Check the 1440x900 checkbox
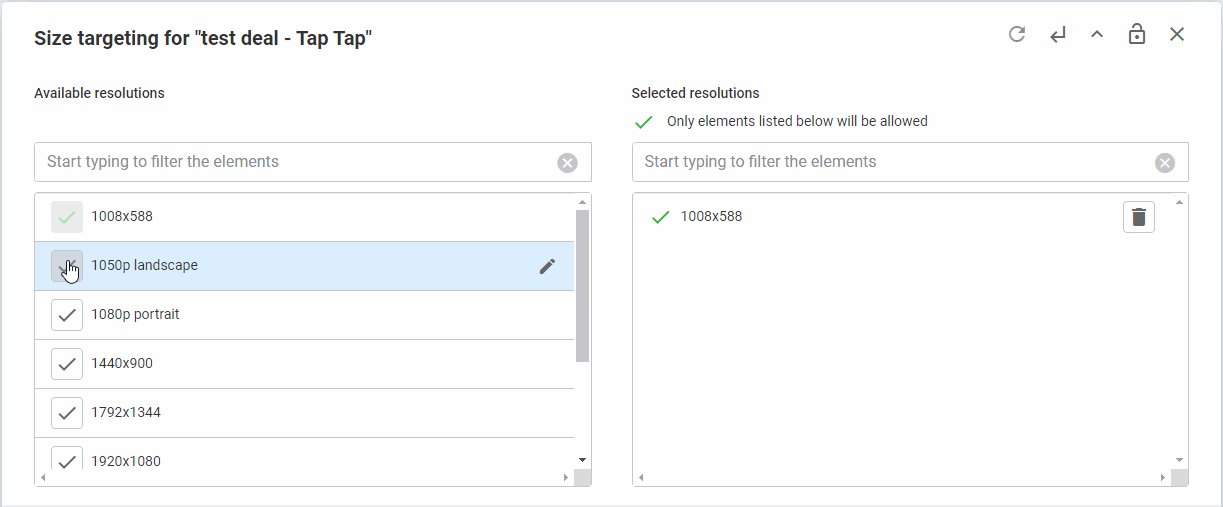Image resolution: width=1223 pixels, height=507 pixels. pos(67,364)
